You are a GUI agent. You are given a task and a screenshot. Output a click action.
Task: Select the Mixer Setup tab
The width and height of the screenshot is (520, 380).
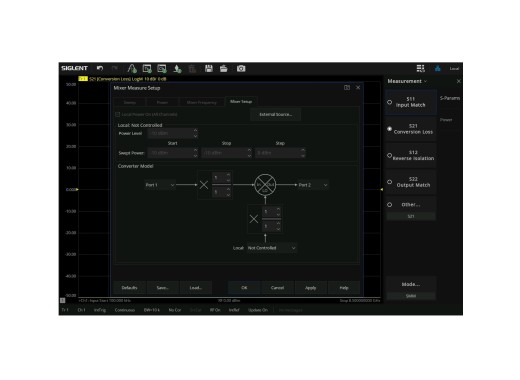click(x=241, y=102)
